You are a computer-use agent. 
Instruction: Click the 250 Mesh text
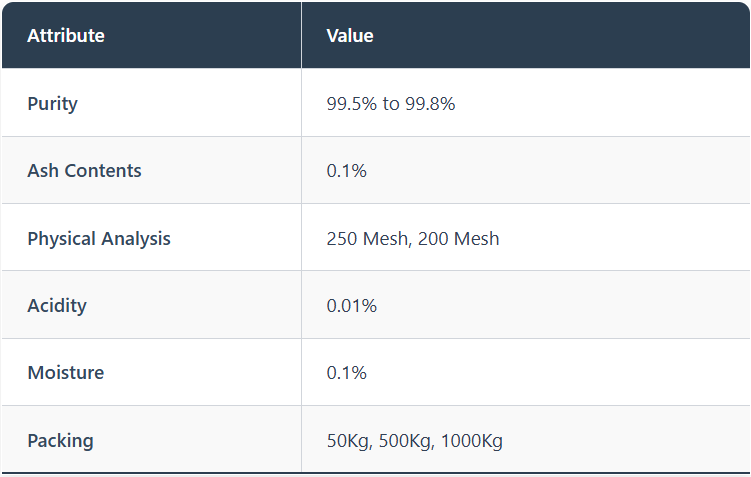tap(366, 239)
